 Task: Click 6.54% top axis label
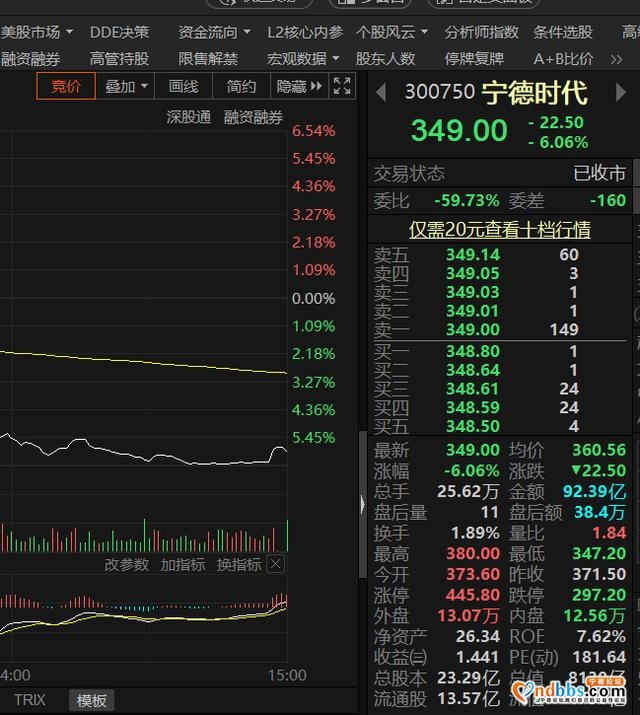tap(314, 131)
